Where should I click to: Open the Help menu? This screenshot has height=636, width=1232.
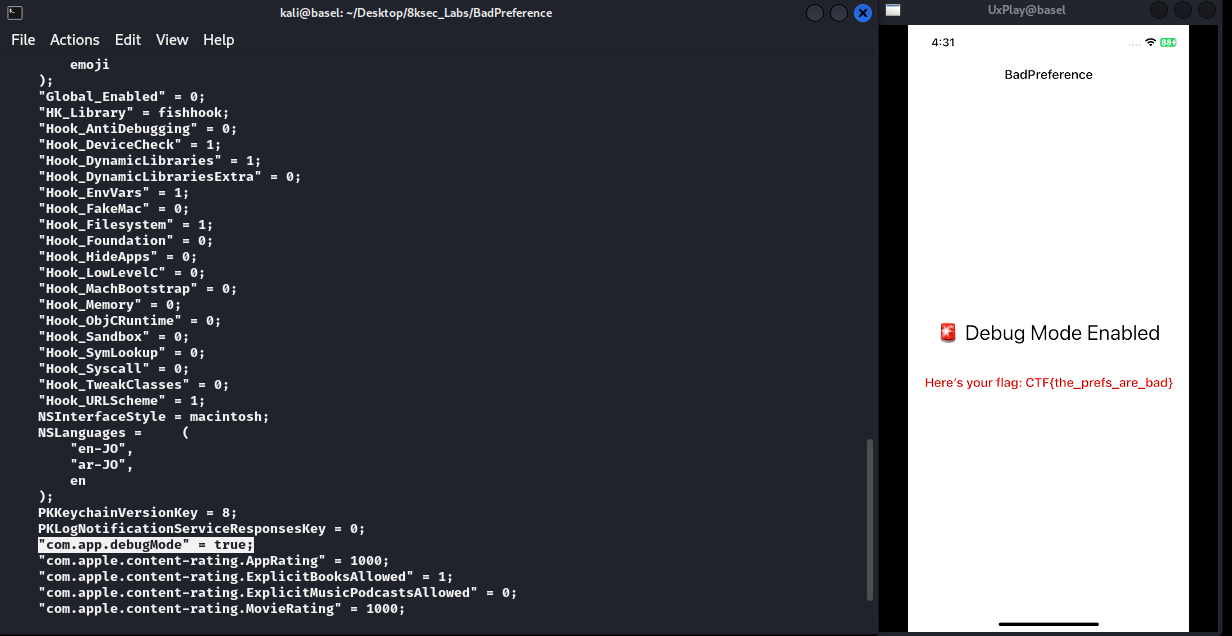[218, 40]
